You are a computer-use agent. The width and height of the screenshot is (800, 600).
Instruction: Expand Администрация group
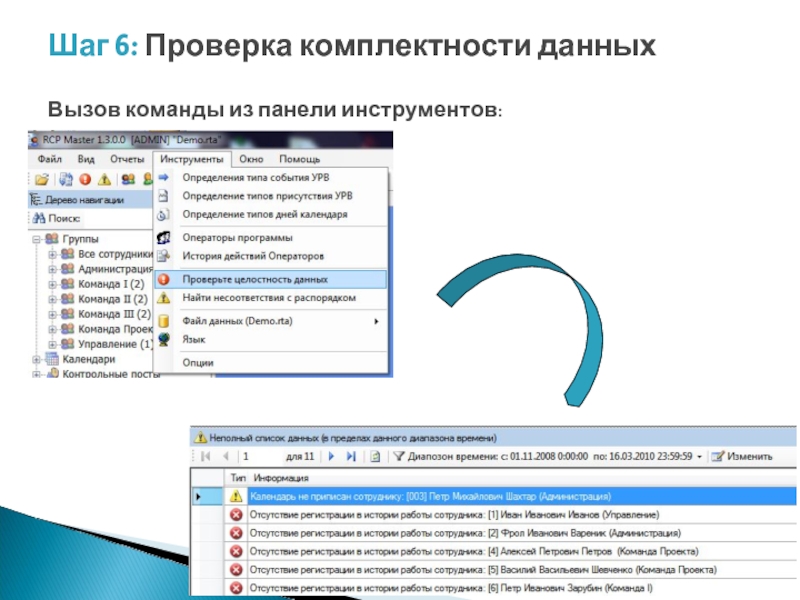coord(52,269)
